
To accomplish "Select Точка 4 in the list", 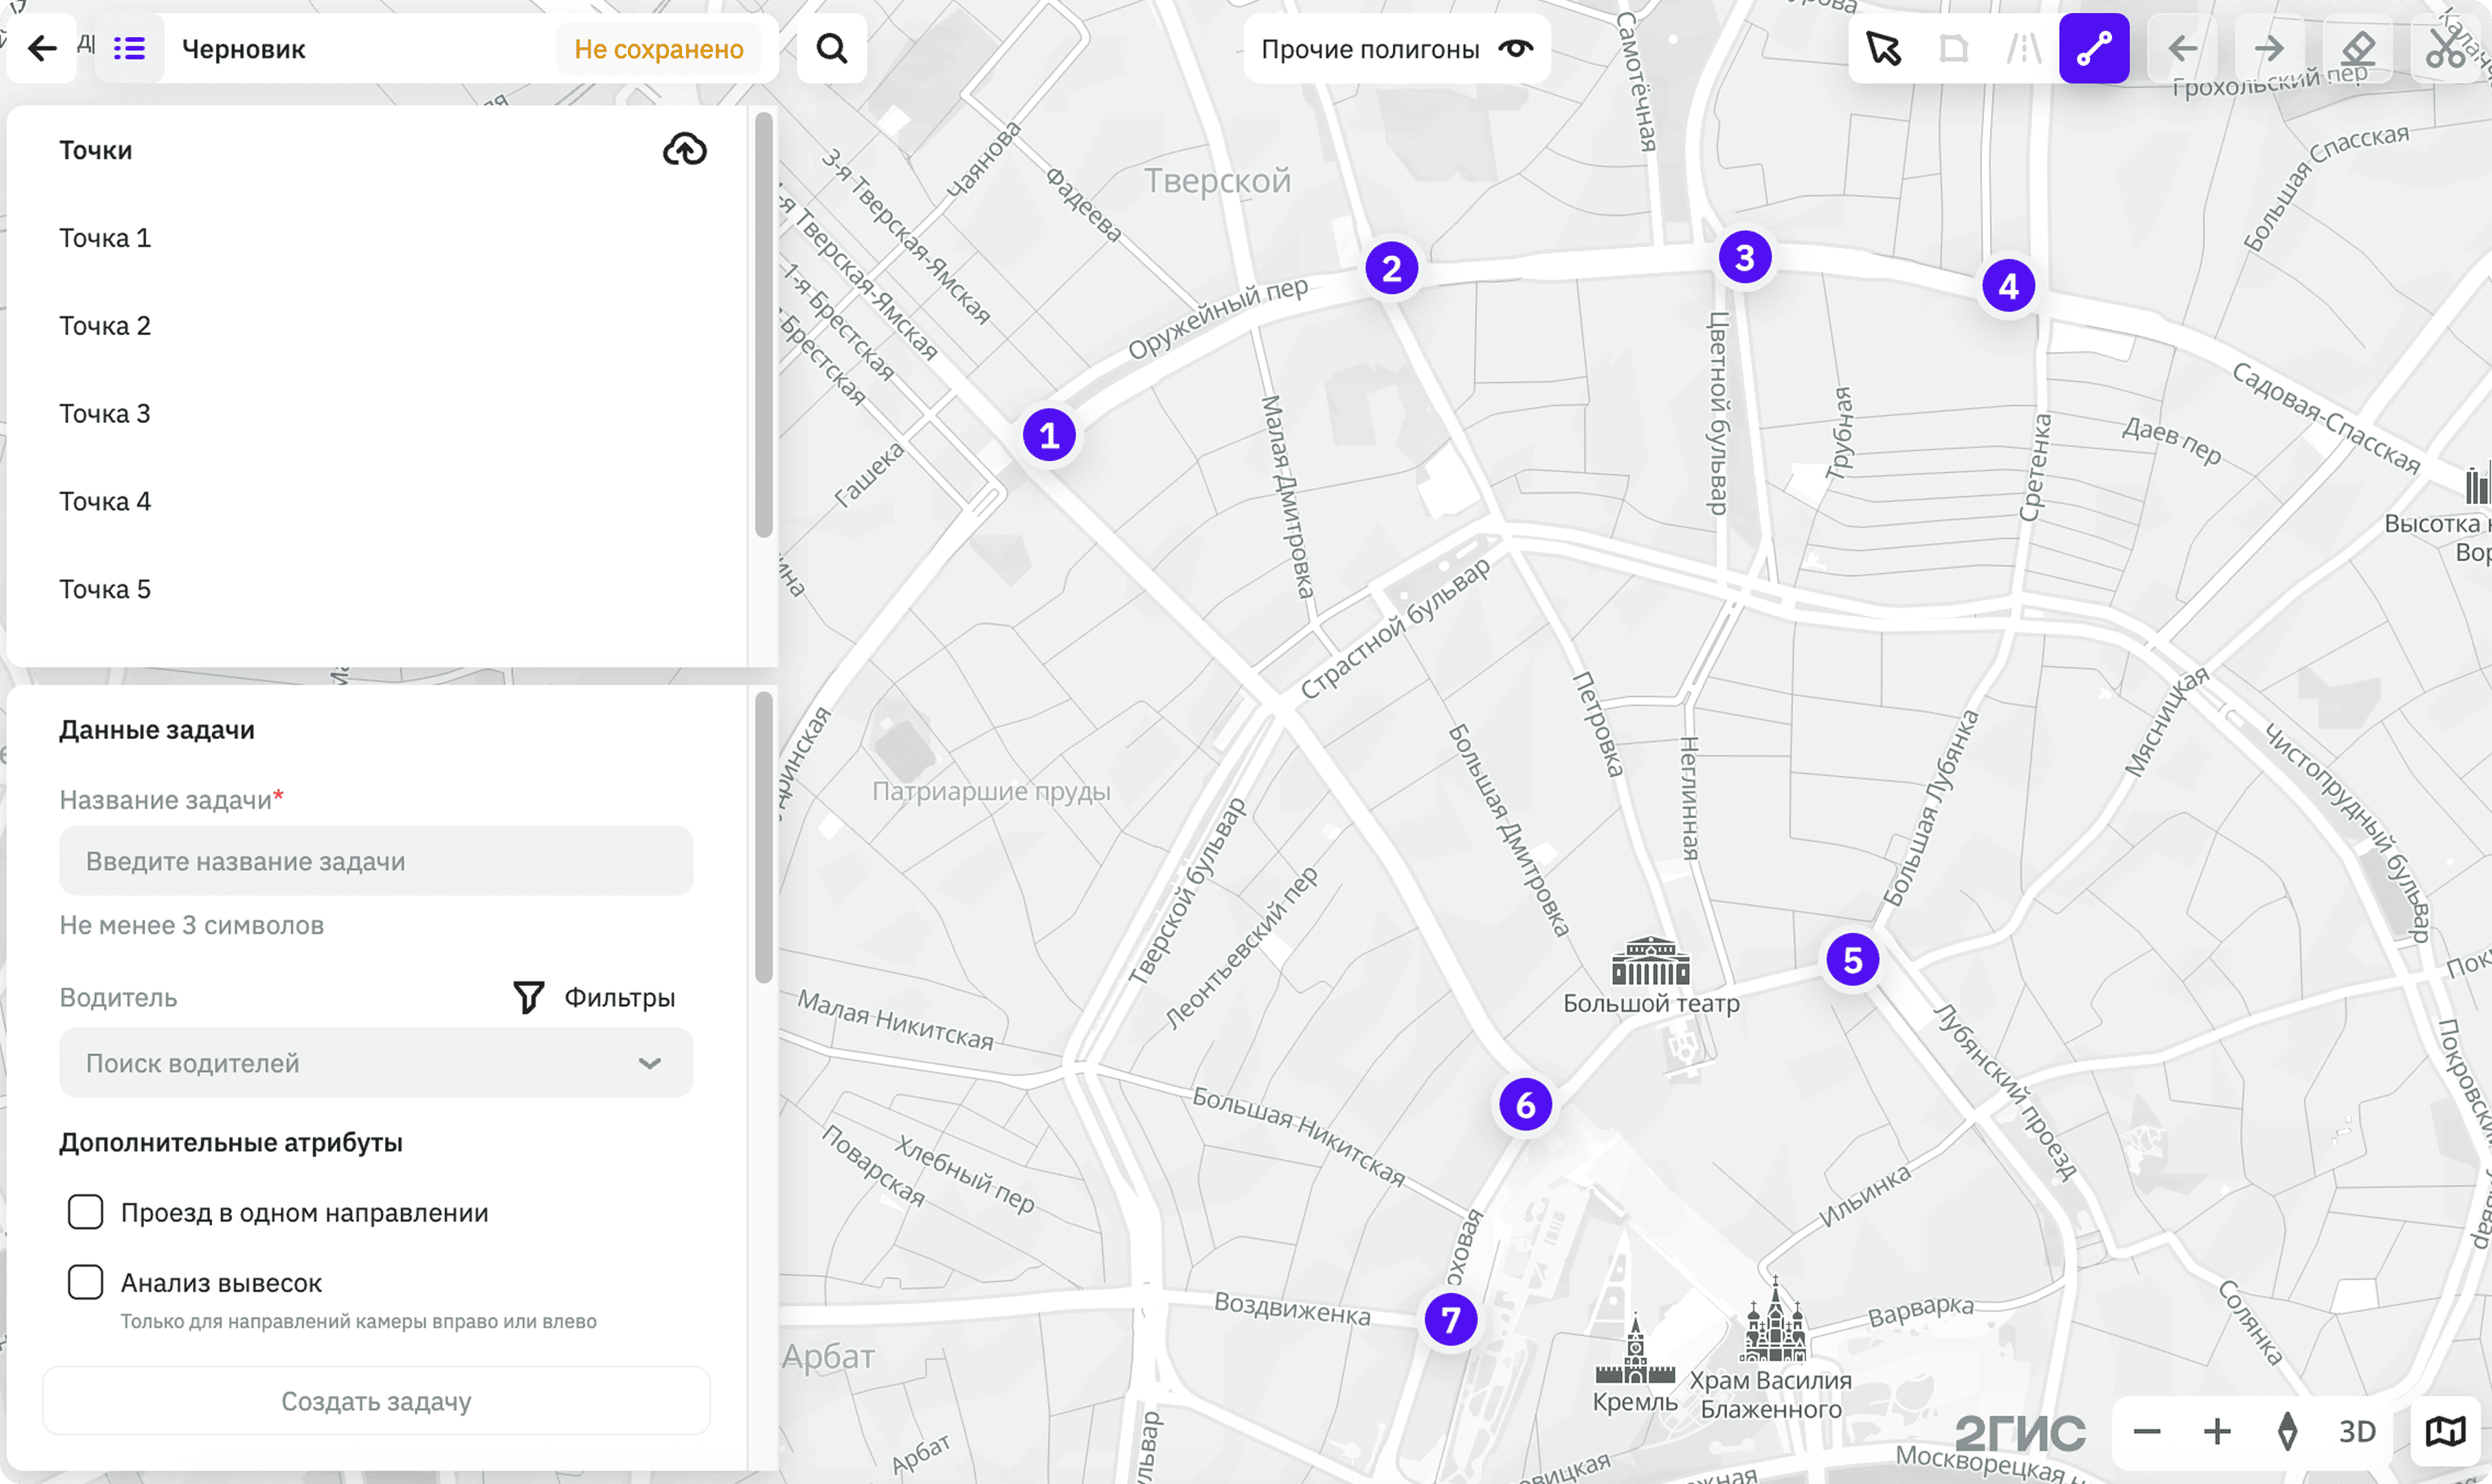I will pos(105,502).
